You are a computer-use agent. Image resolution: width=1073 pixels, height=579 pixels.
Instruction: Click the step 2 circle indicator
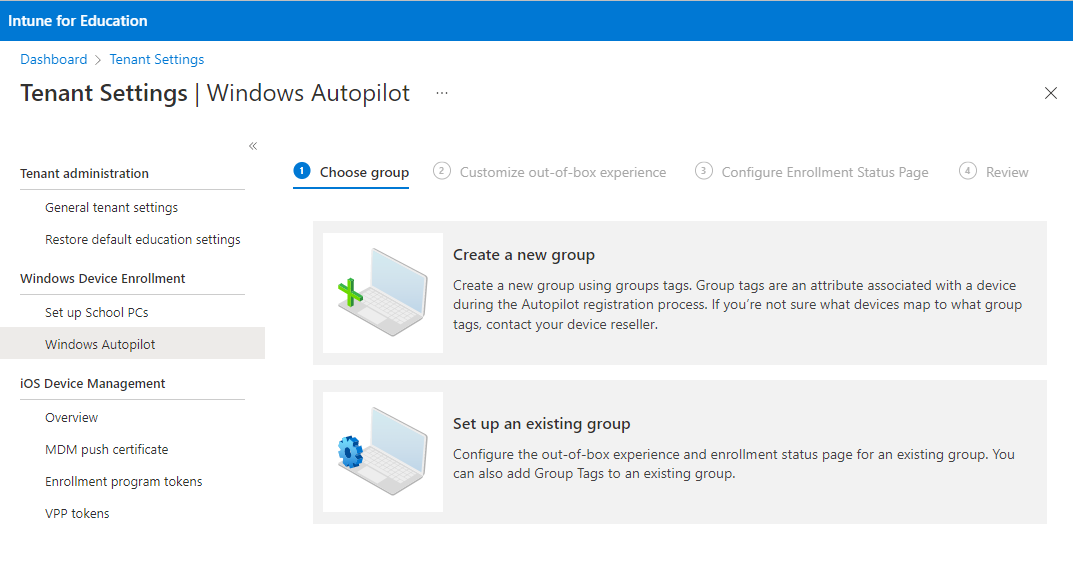442,171
